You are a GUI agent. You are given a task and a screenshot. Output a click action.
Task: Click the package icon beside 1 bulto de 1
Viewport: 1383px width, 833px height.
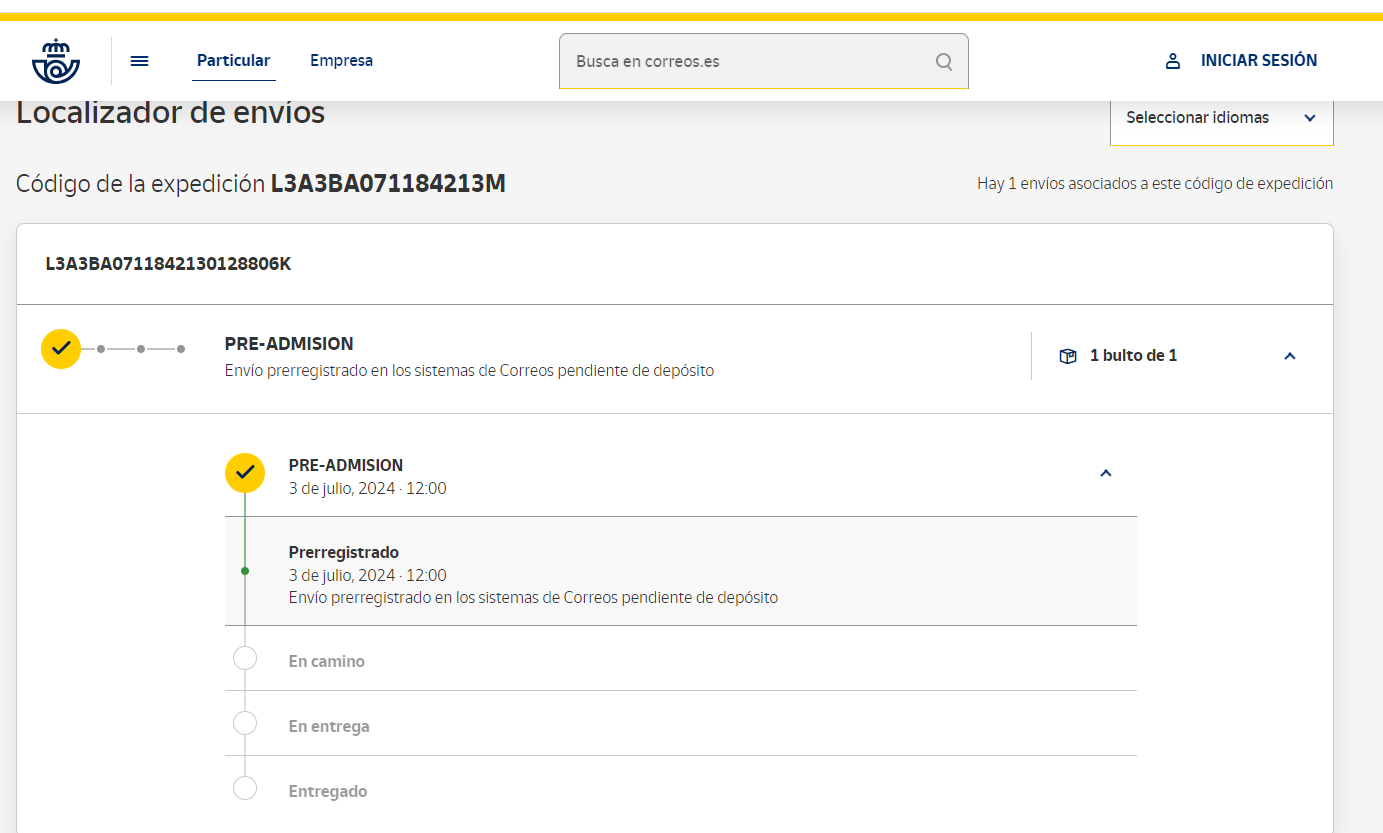coord(1068,356)
